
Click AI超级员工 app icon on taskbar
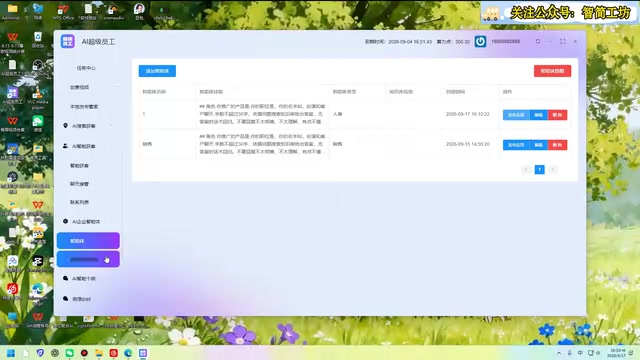click(143, 353)
